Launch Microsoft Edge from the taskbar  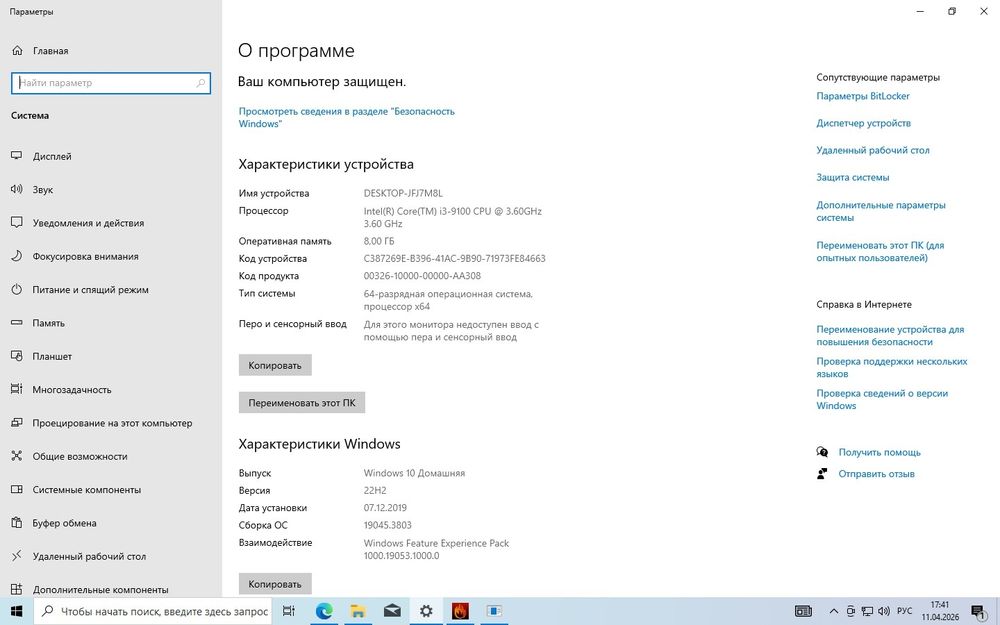[x=324, y=611]
